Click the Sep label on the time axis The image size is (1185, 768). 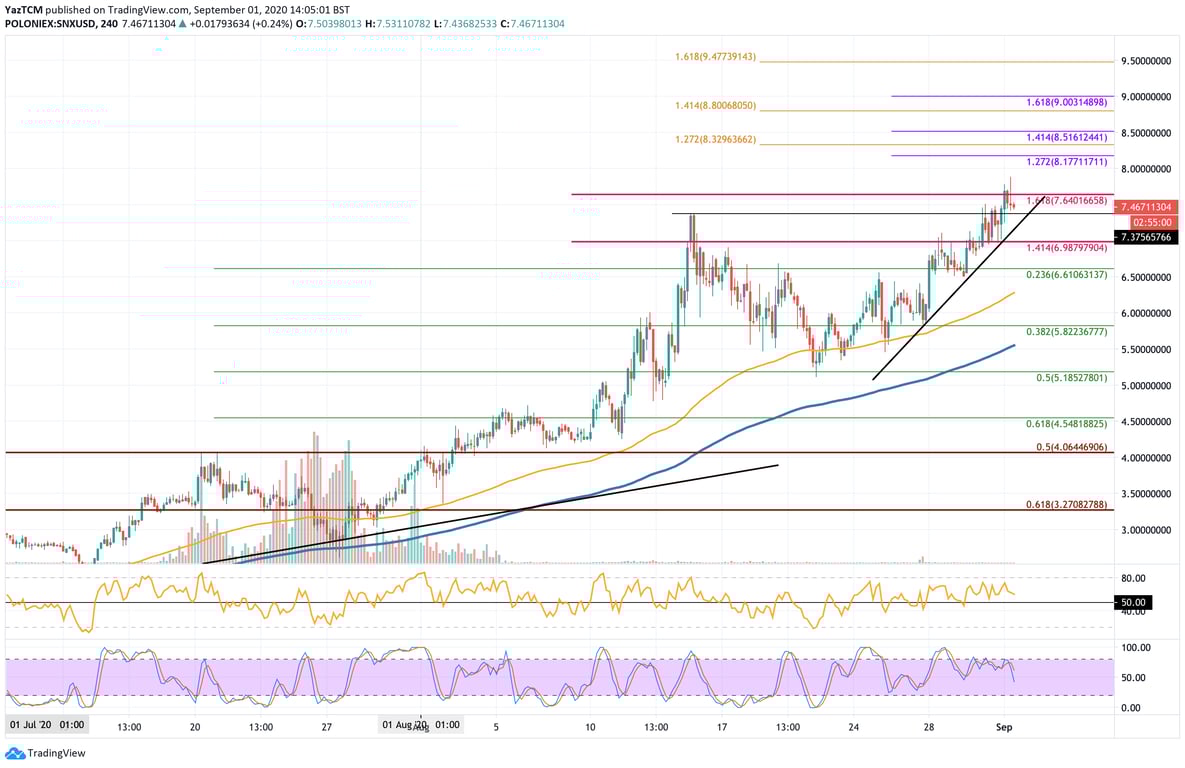[1004, 727]
